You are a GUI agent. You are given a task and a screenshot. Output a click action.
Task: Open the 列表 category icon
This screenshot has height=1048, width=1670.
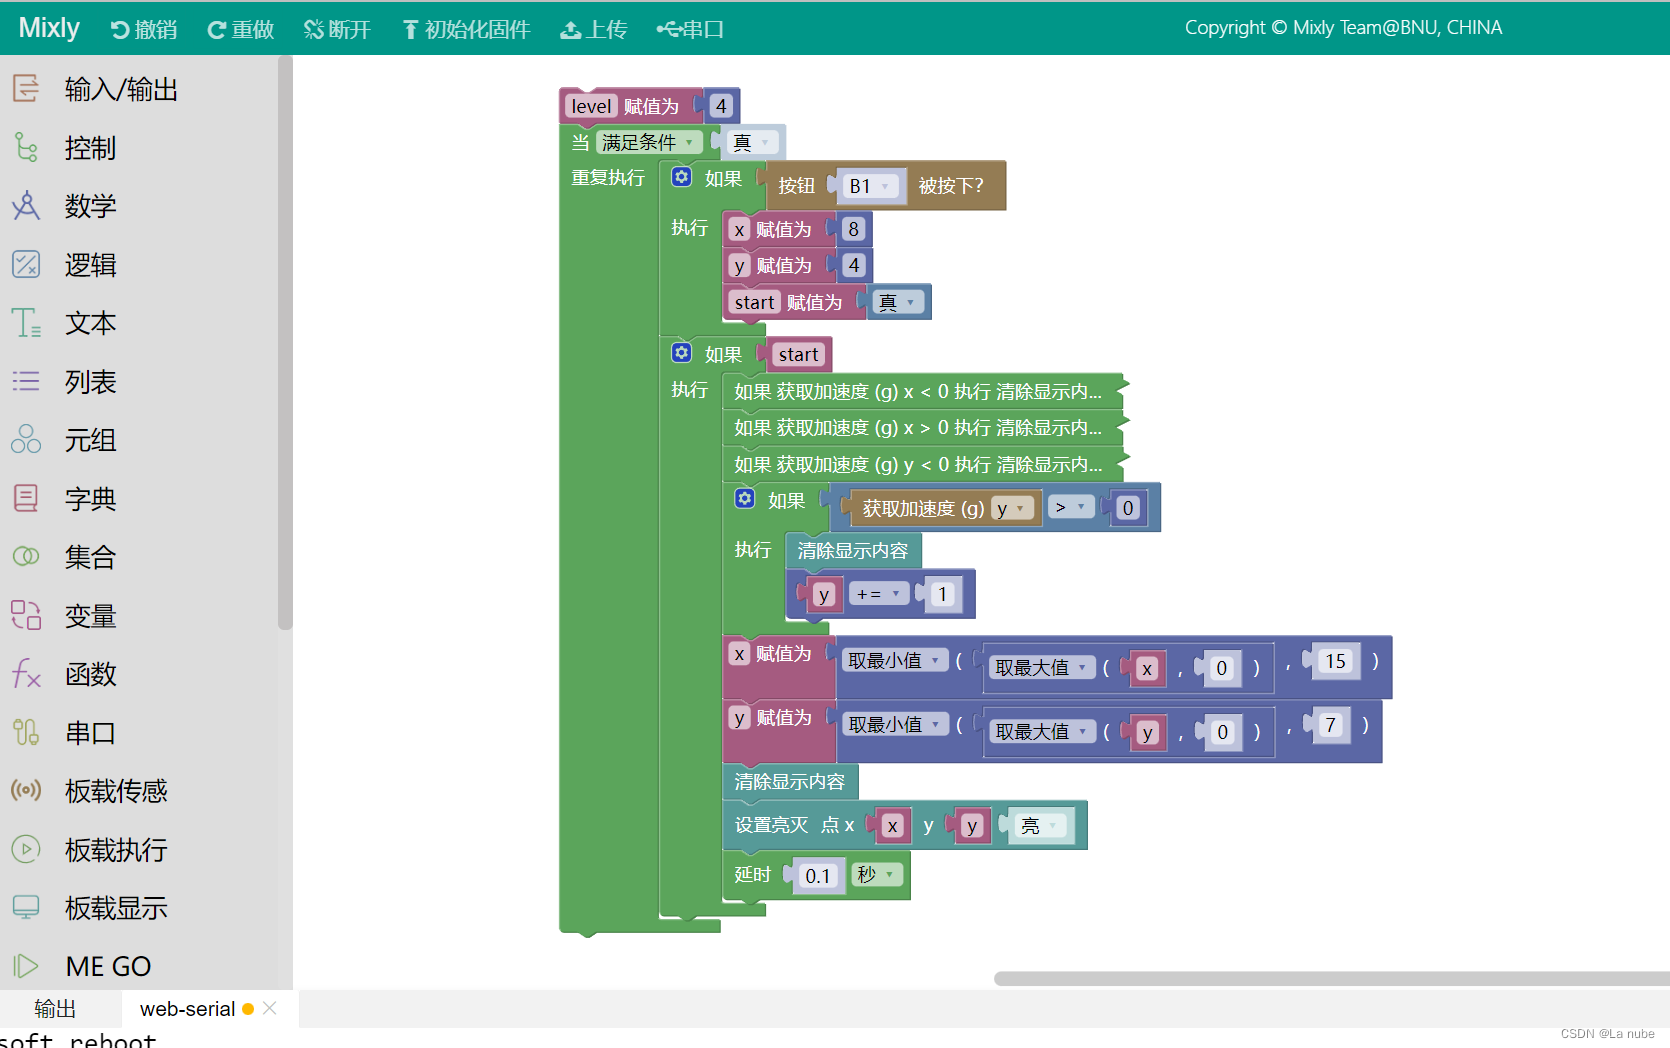tap(26, 382)
